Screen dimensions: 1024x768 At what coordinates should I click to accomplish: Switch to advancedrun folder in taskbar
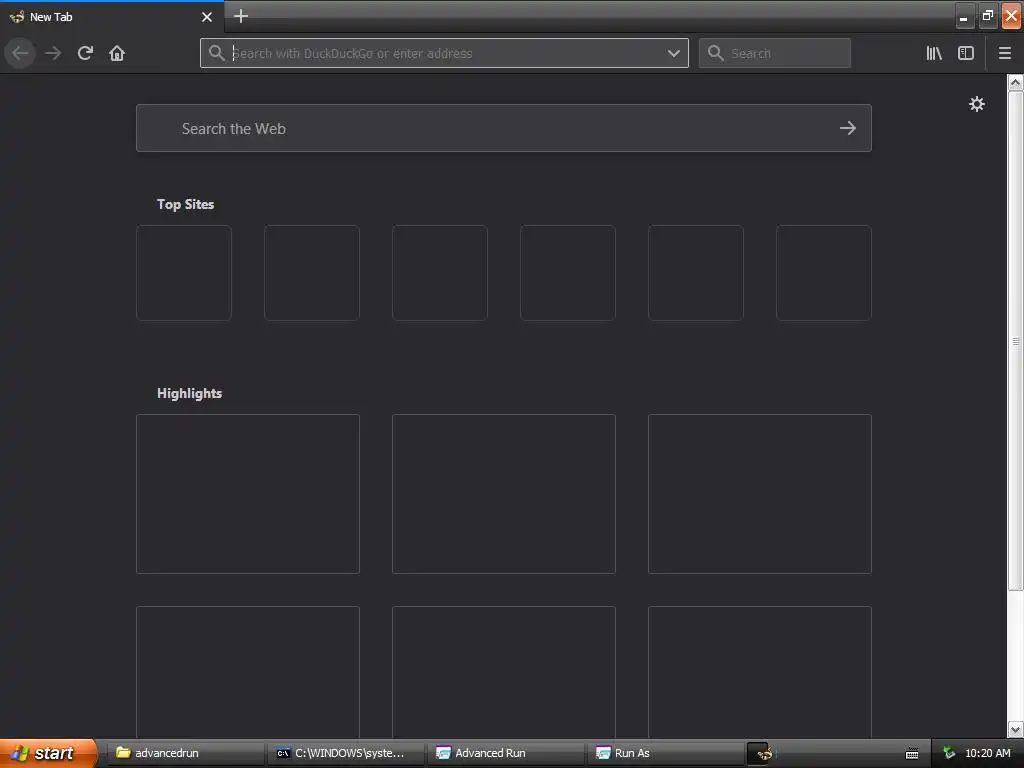pos(184,753)
